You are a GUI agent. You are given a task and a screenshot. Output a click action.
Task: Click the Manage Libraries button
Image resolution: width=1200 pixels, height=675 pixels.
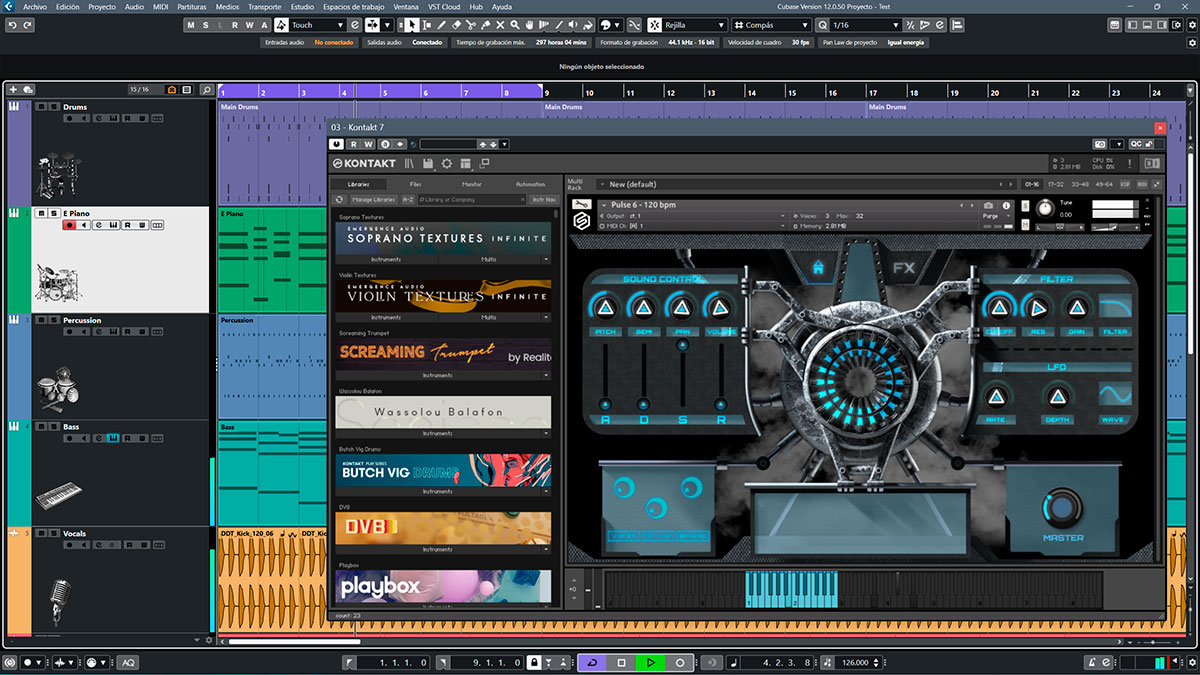pyautogui.click(x=375, y=200)
